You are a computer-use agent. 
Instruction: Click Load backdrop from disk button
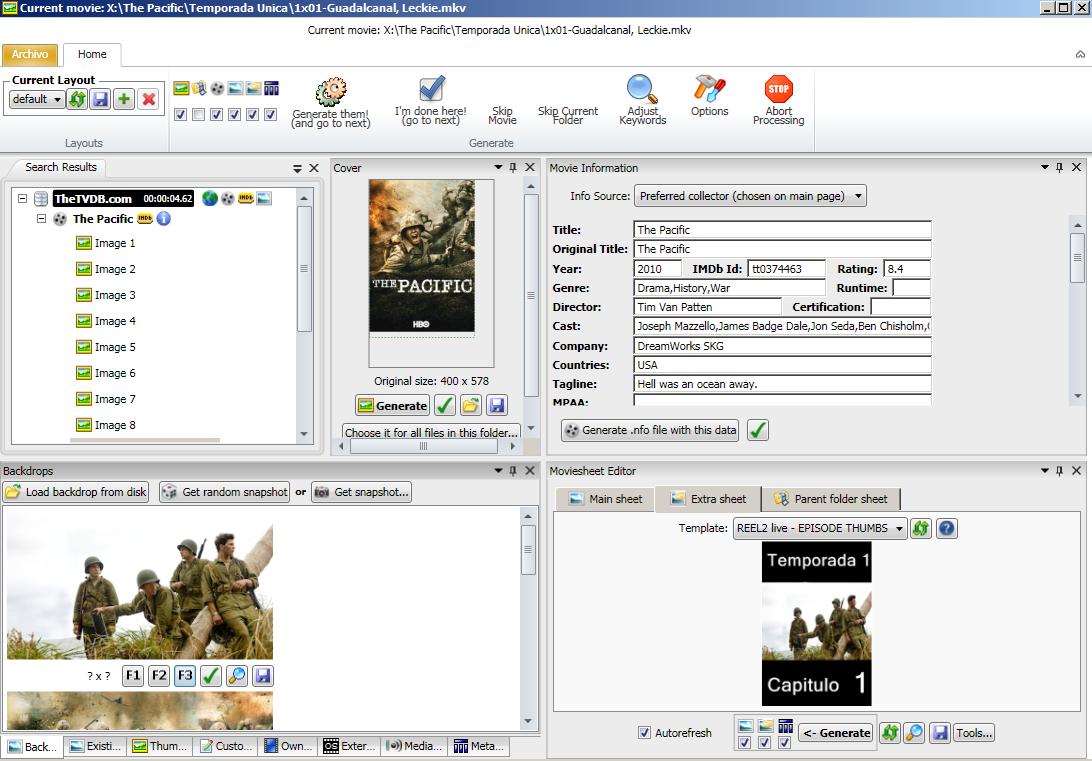[77, 492]
